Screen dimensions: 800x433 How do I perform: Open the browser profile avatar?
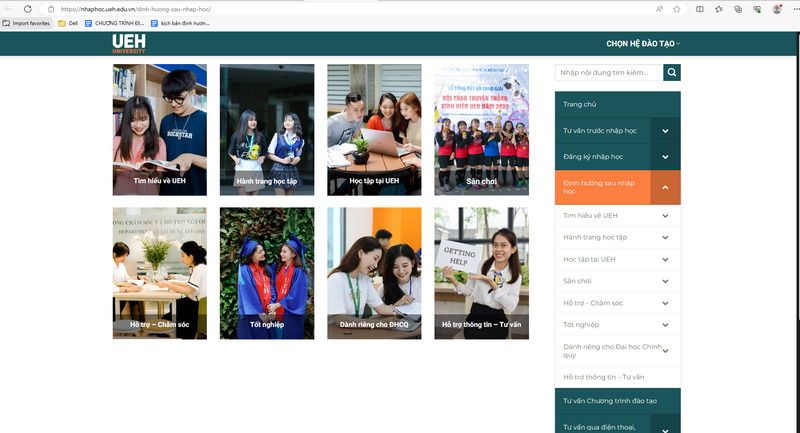point(777,9)
